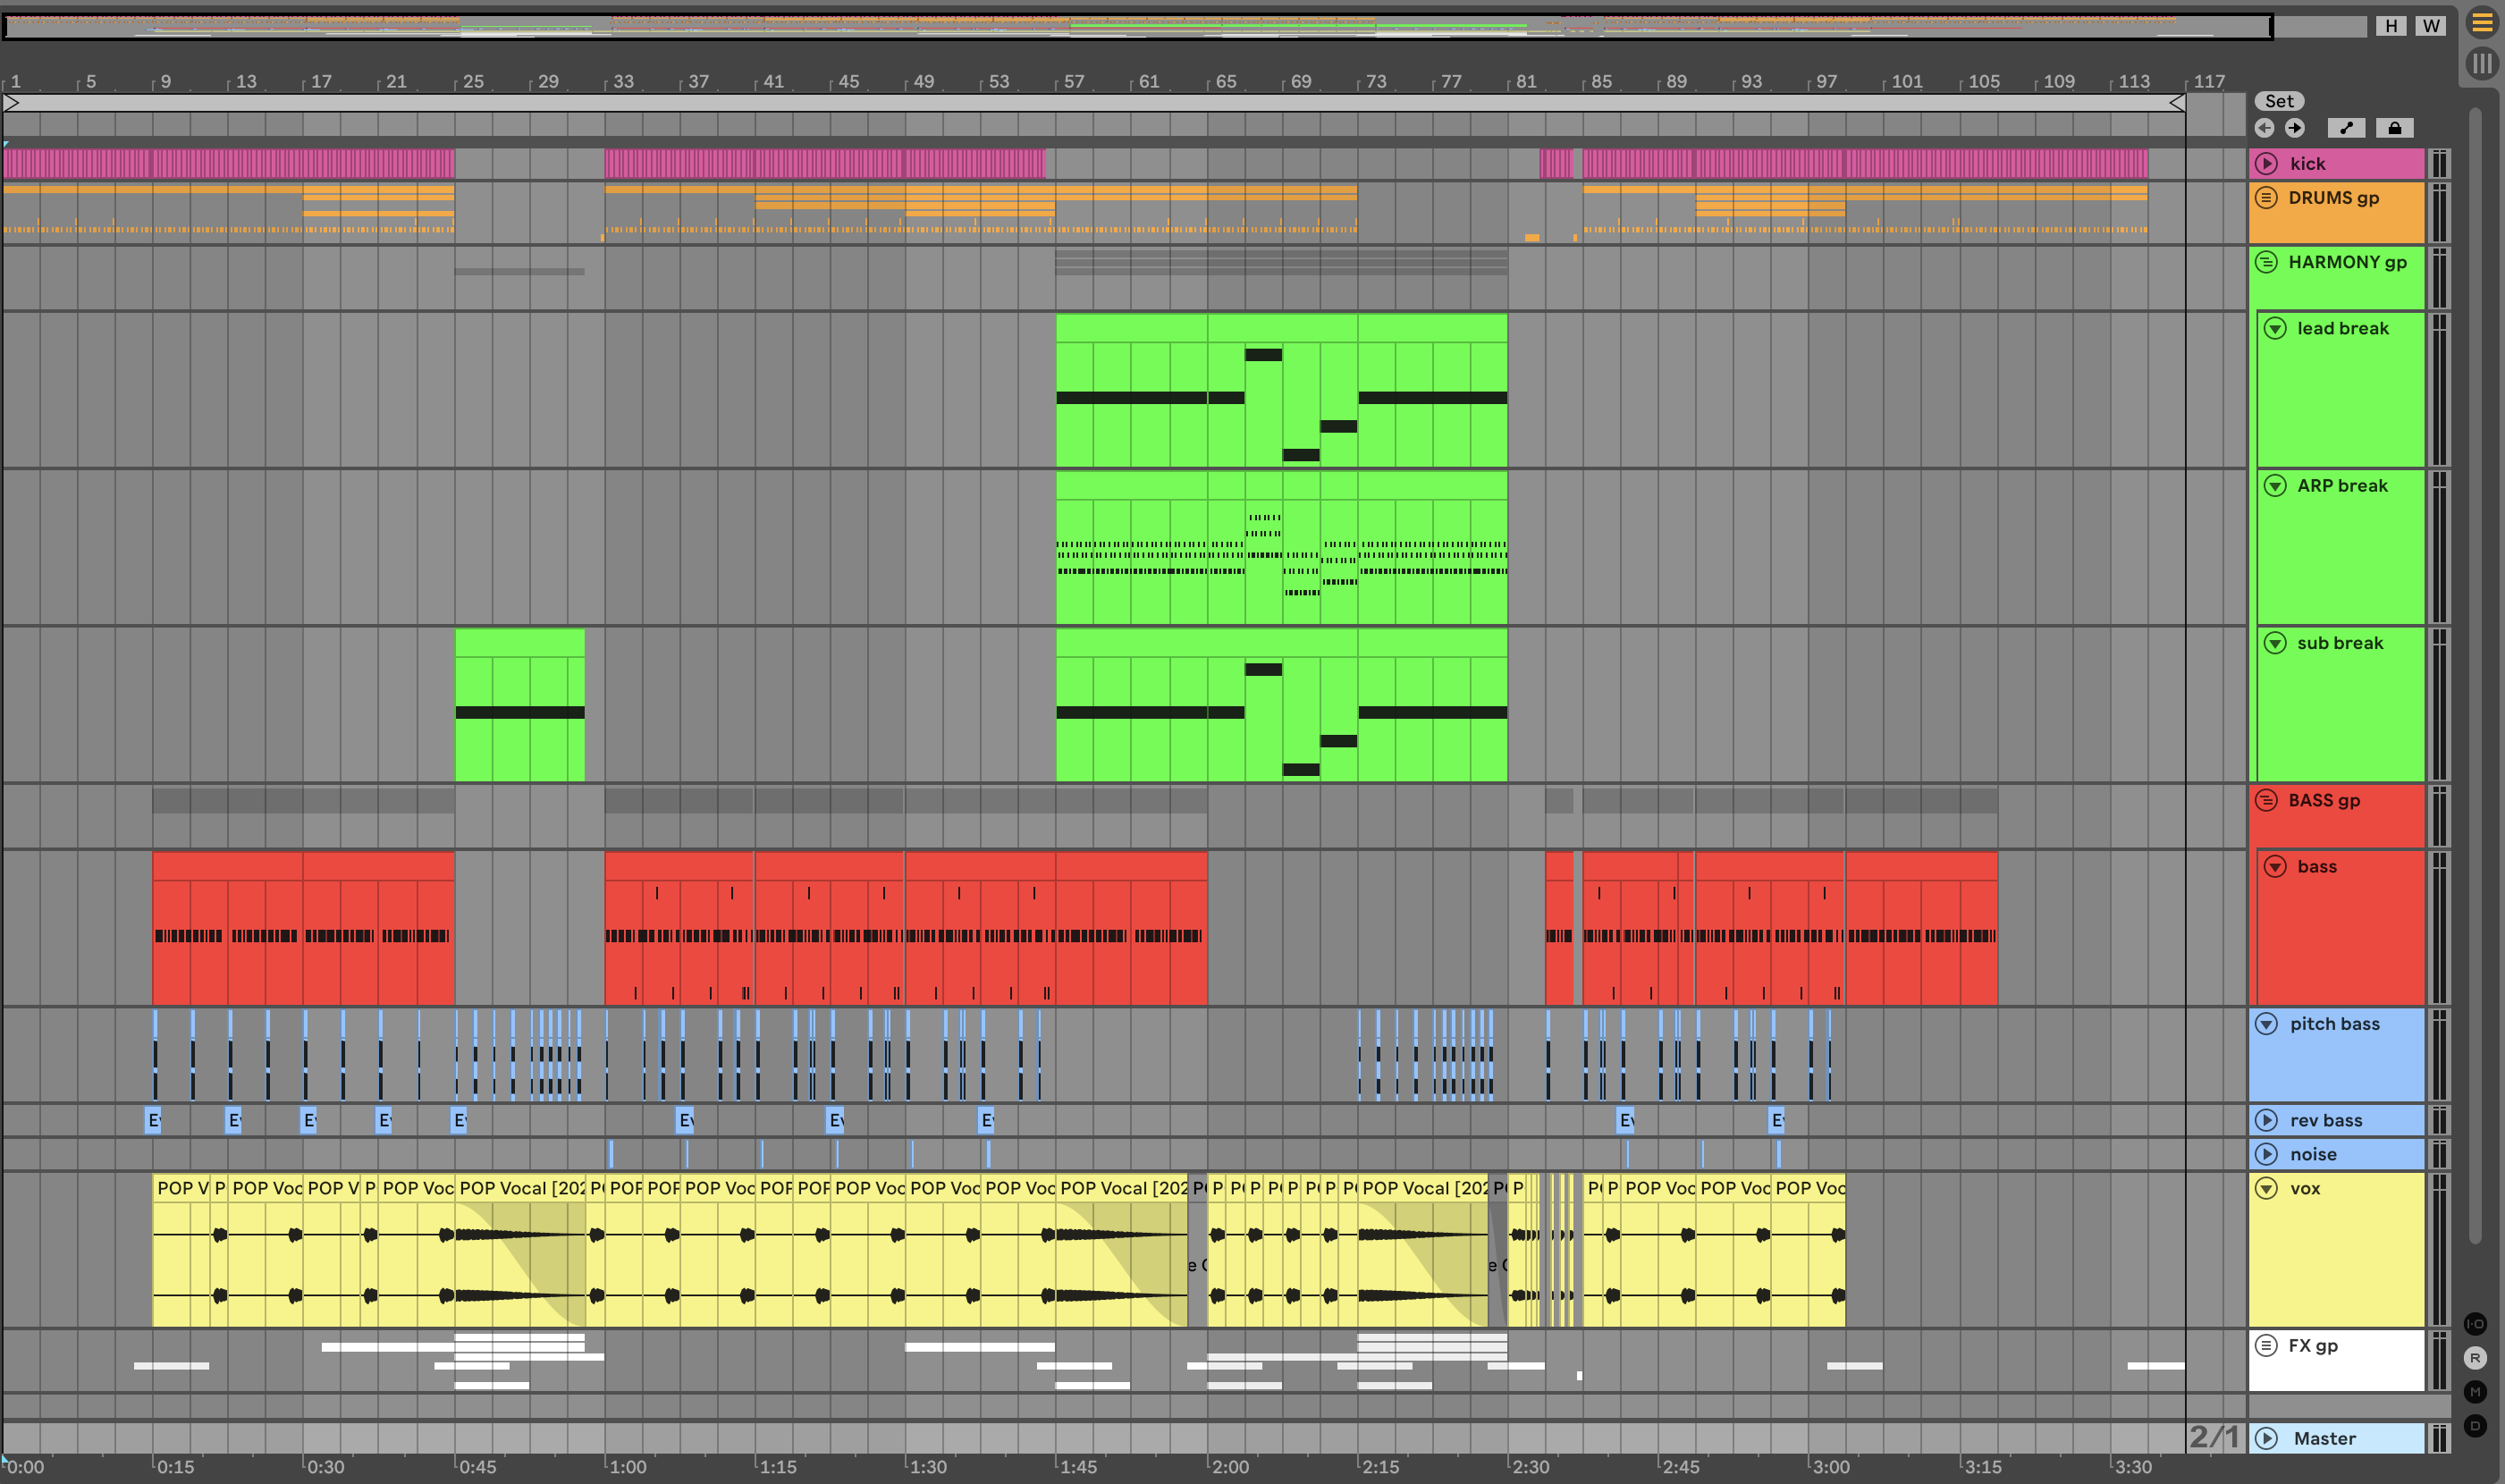The height and width of the screenshot is (1484, 2505).
Task: Toggle the Returns (R) section visibility
Action: pos(2475,1358)
